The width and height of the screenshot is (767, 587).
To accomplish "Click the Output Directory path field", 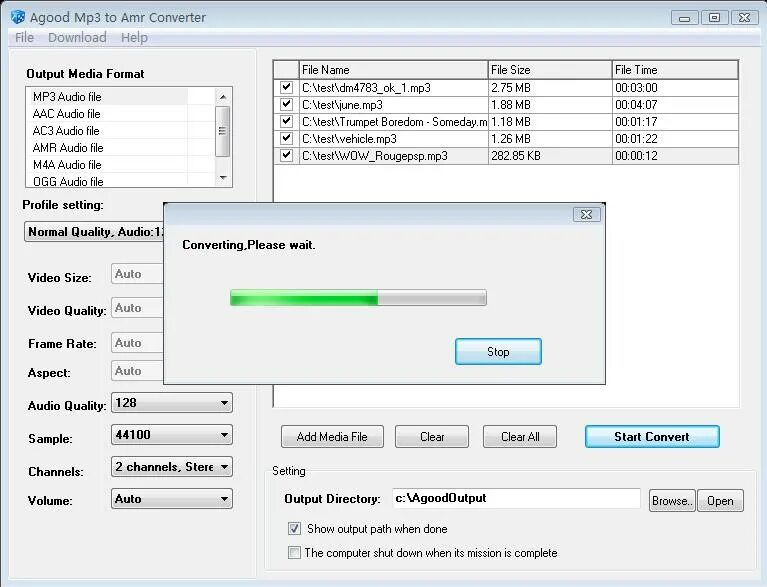I will (516, 498).
